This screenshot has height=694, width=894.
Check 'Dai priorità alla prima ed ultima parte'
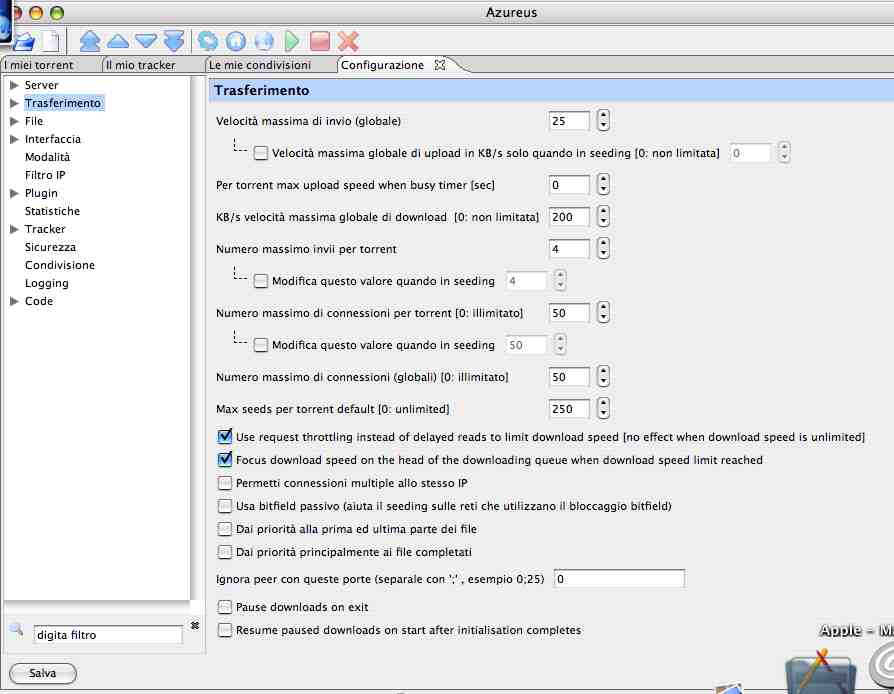click(225, 529)
